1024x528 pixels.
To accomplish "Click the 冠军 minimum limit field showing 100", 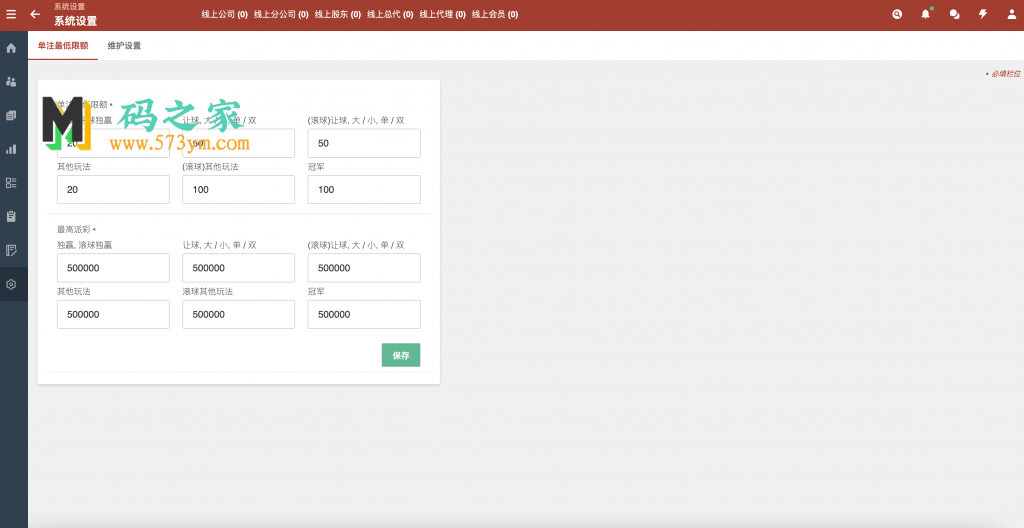I will coord(364,190).
